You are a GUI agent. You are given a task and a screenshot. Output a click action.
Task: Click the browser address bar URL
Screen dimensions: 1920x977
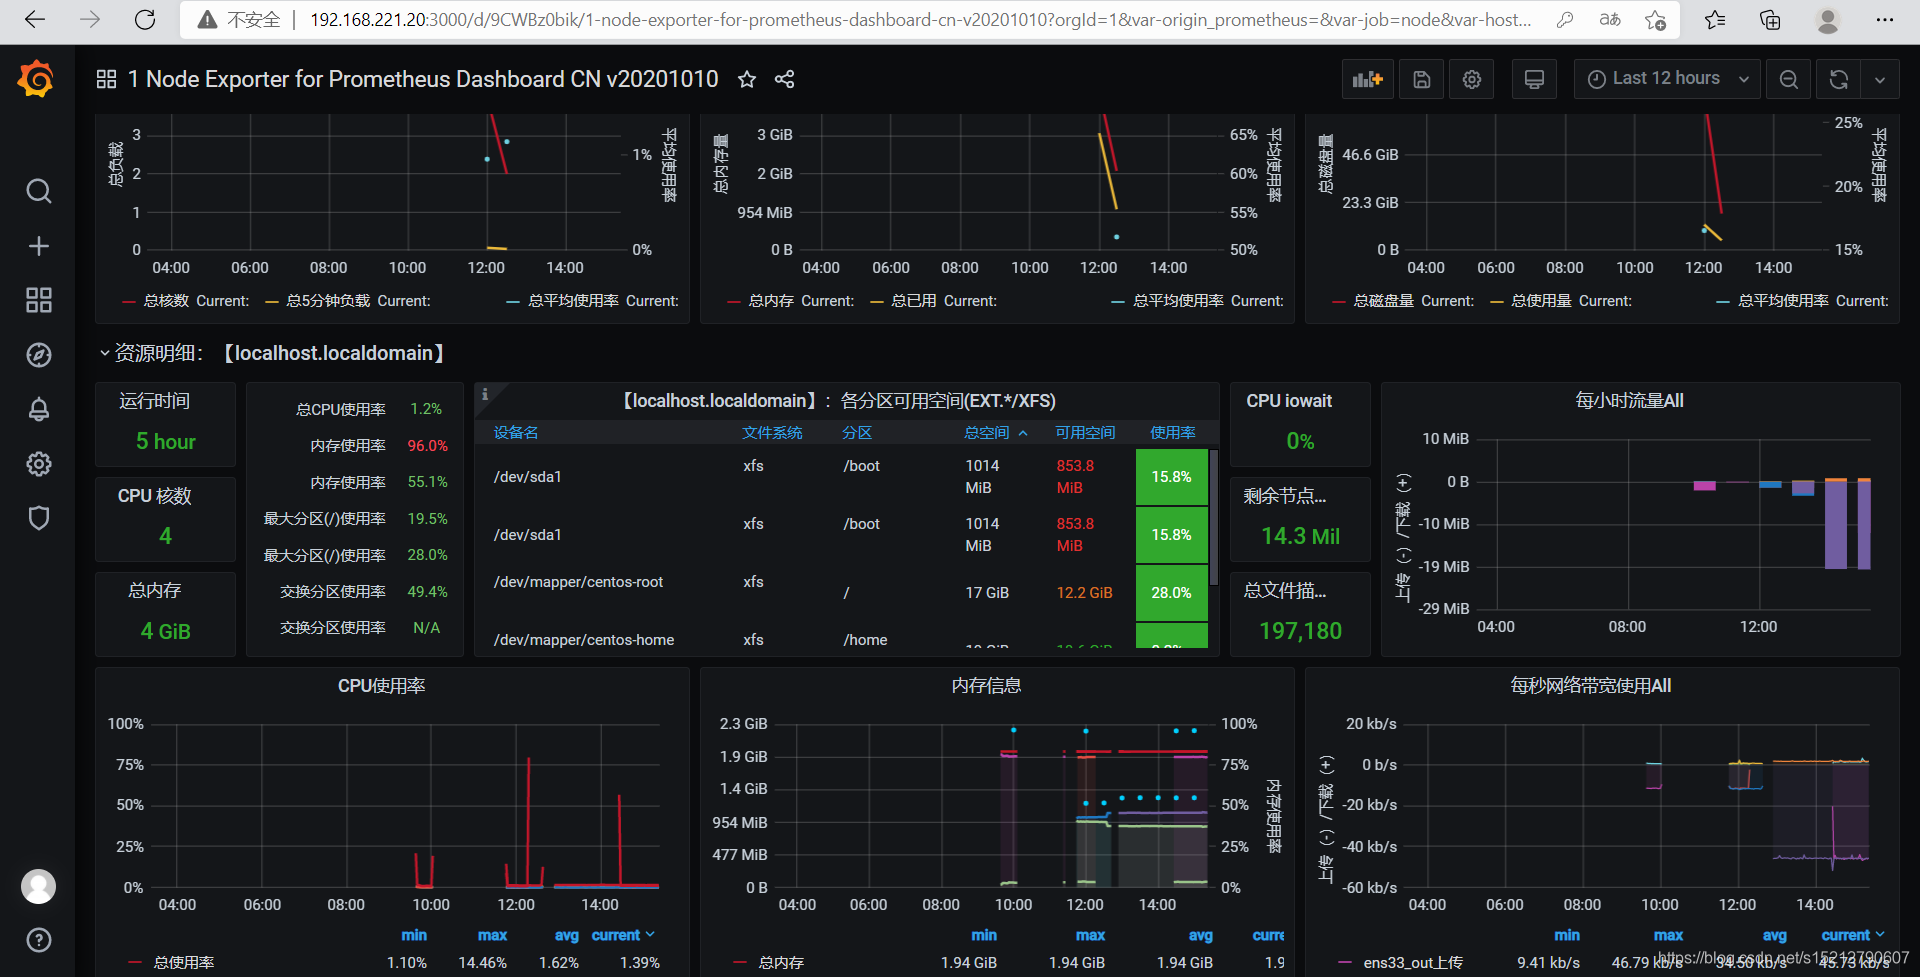point(920,20)
